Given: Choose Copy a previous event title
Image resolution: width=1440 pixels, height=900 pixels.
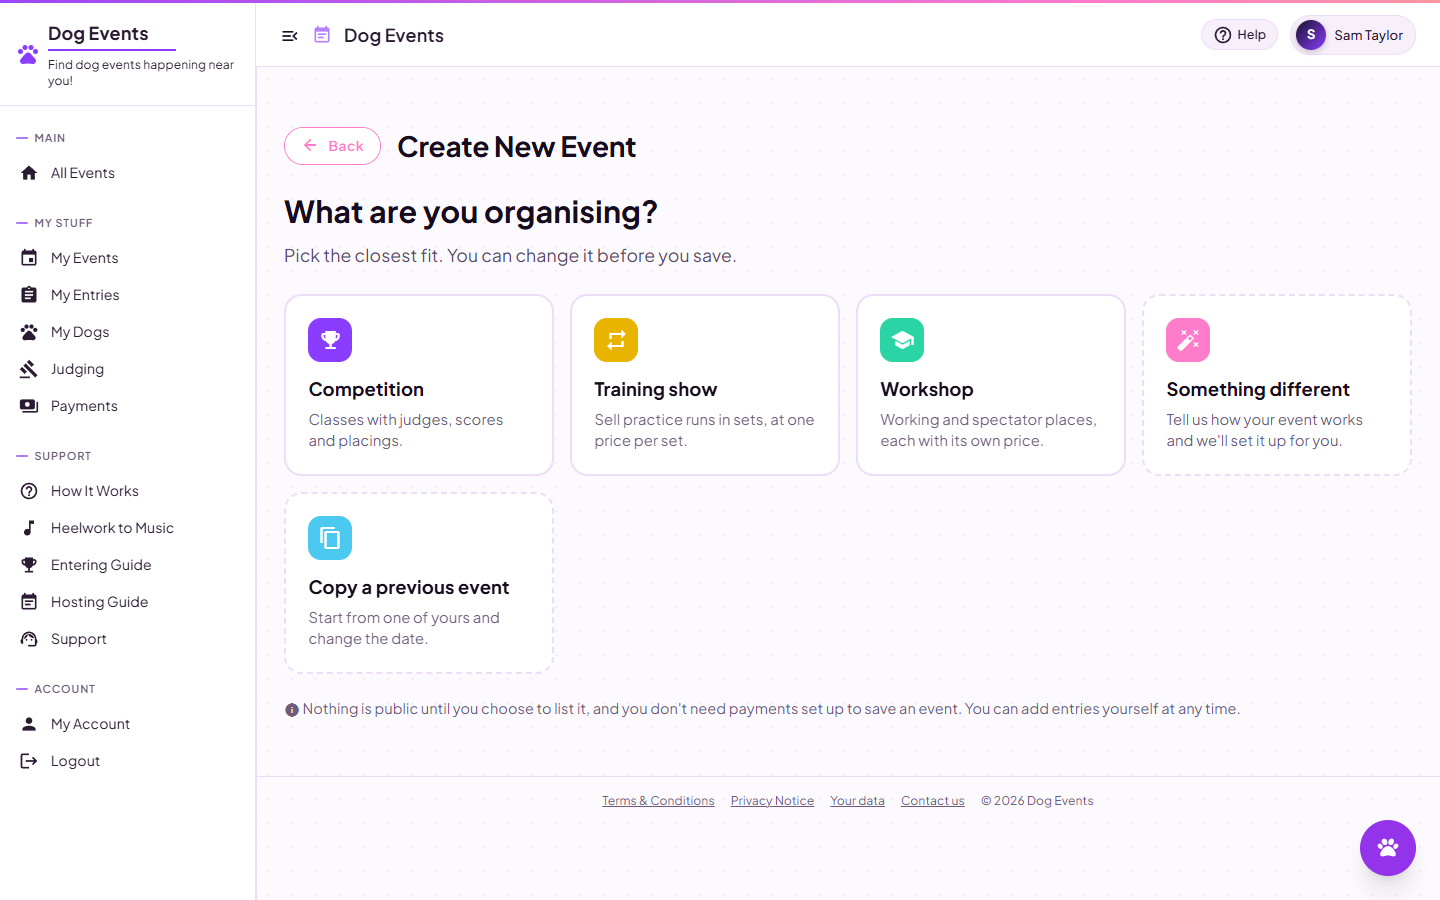Looking at the screenshot, I should click(x=409, y=588).
